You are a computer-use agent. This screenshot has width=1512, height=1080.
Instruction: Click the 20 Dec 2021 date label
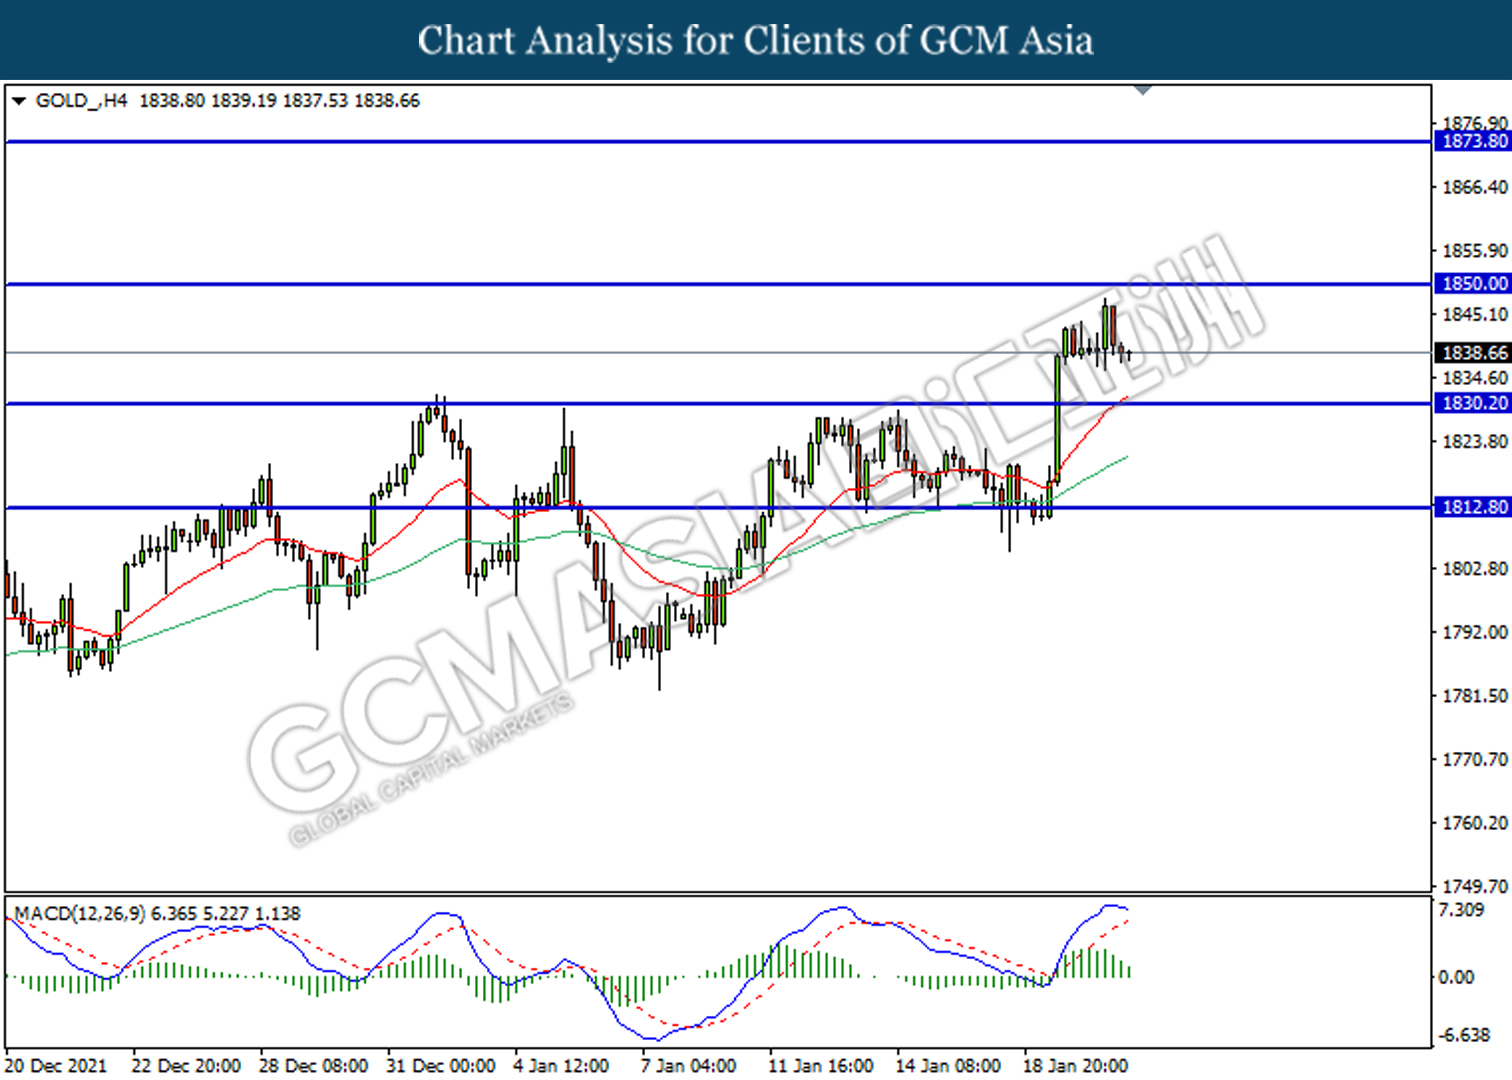(x=55, y=1066)
